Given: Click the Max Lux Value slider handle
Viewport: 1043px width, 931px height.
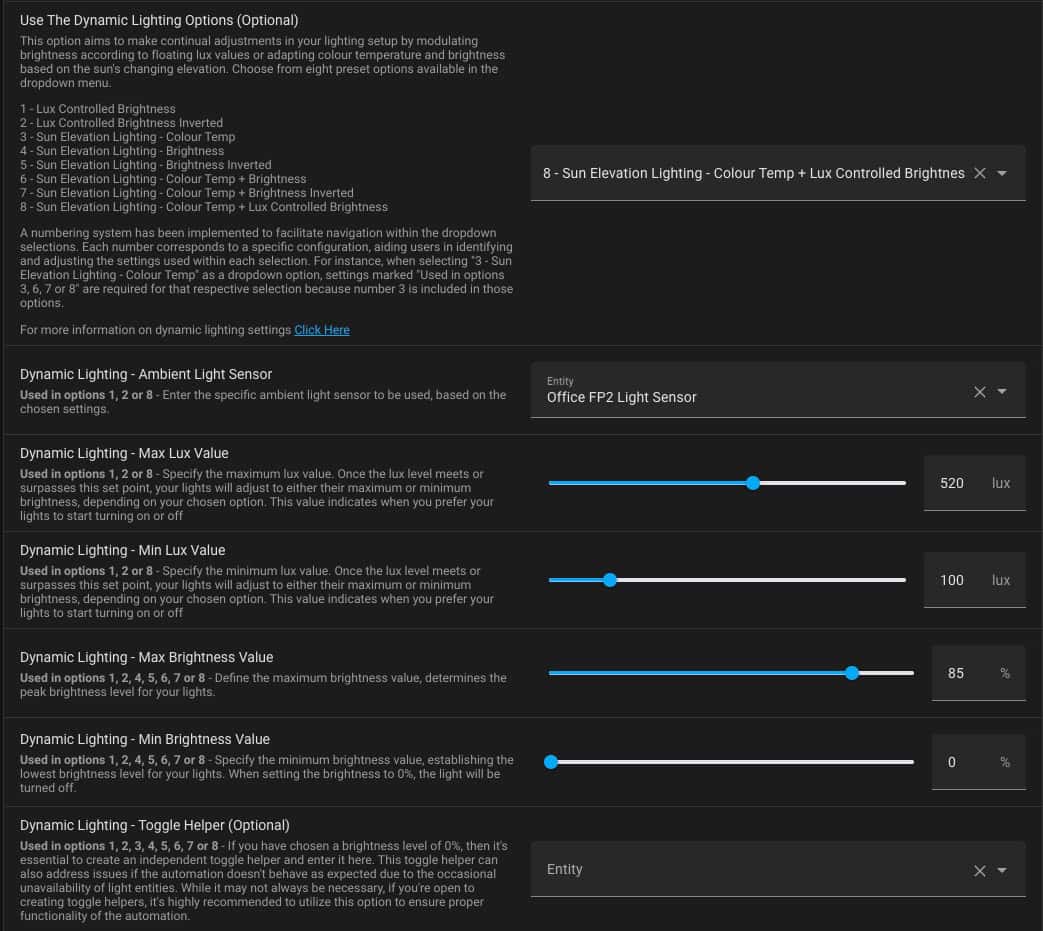Looking at the screenshot, I should [752, 483].
